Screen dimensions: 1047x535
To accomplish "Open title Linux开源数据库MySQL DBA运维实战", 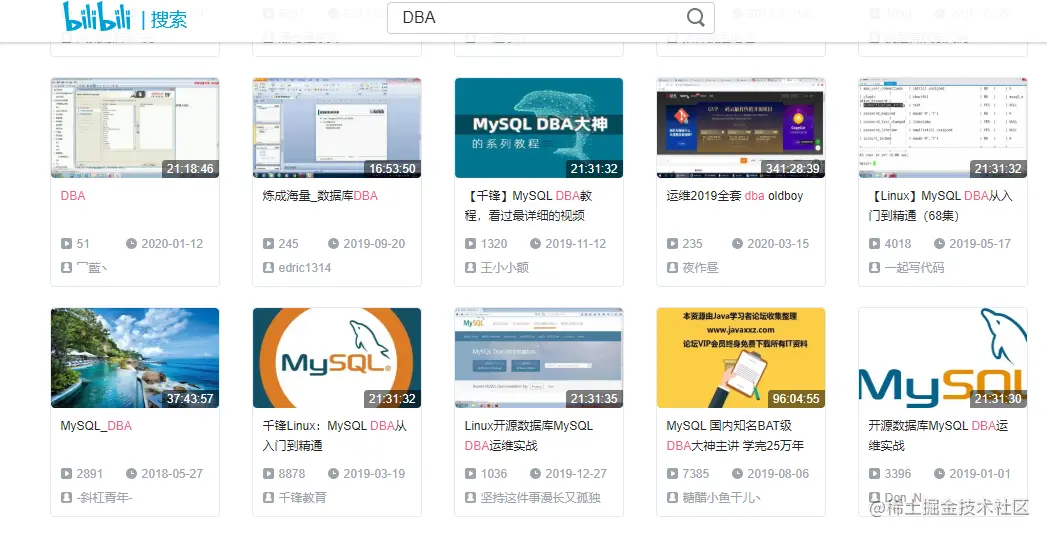I will [x=529, y=435].
